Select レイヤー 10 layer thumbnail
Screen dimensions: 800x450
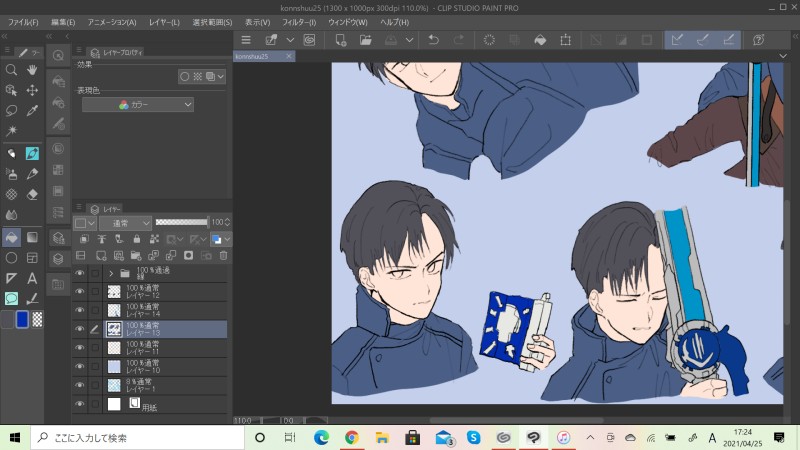point(114,366)
